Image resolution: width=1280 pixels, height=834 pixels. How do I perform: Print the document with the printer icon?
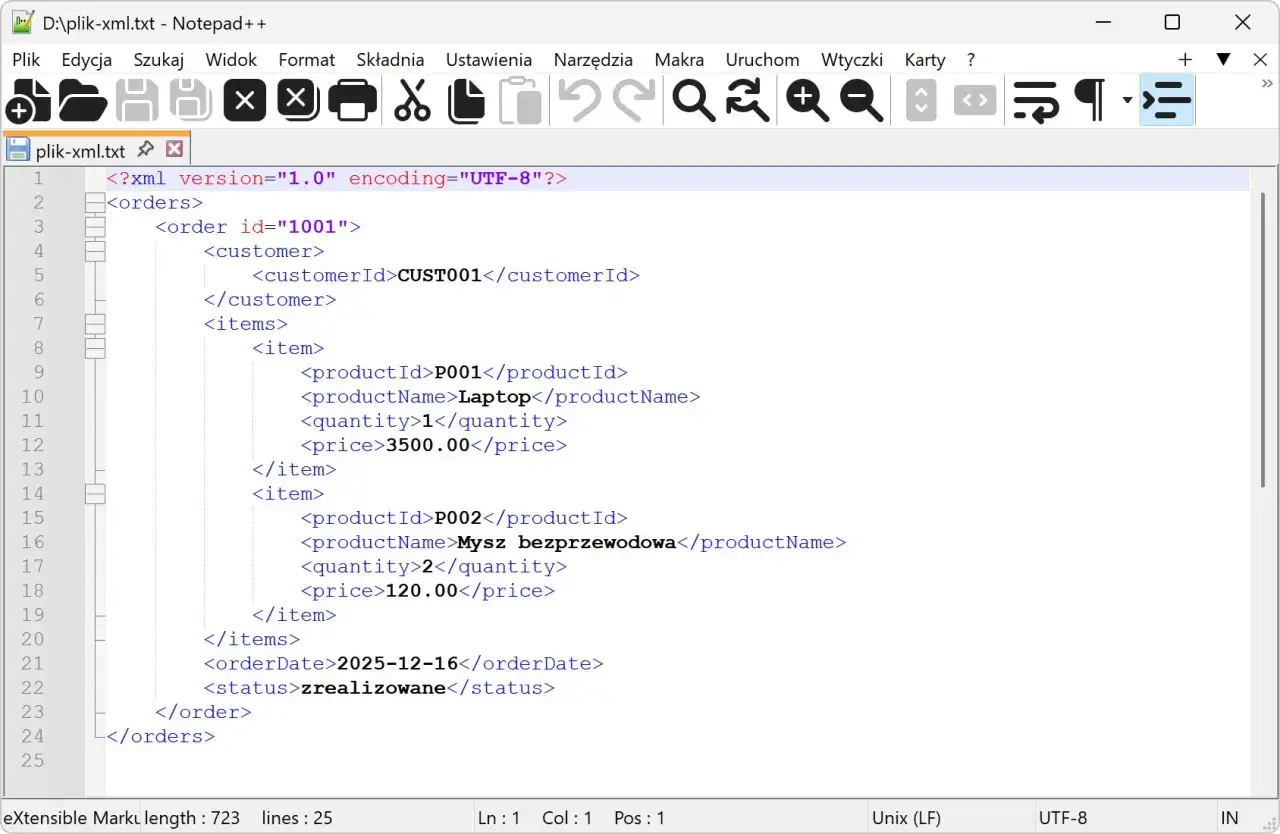tap(352, 101)
